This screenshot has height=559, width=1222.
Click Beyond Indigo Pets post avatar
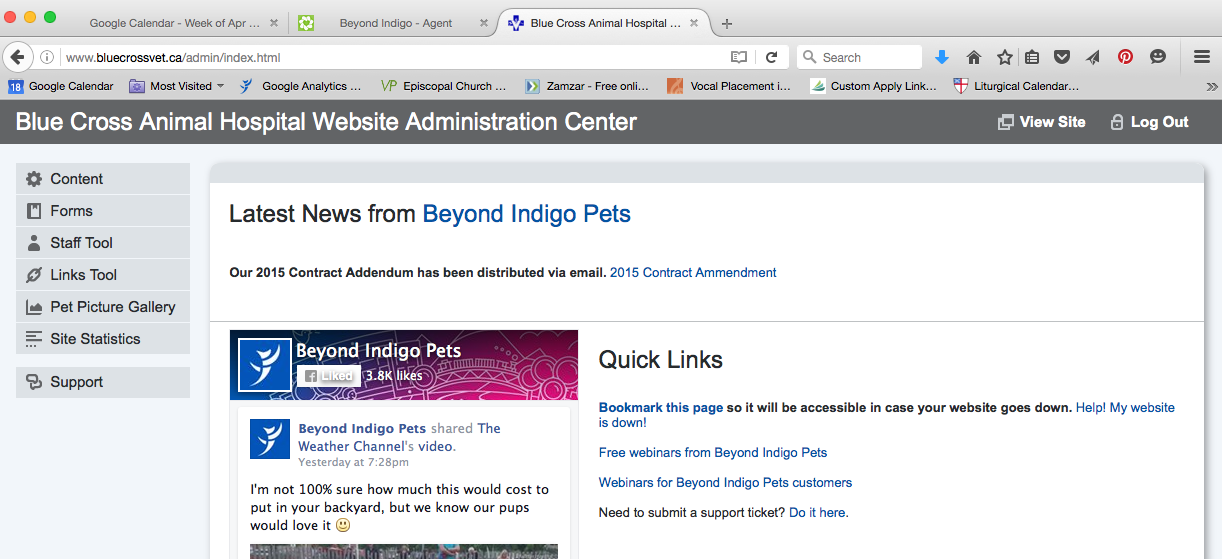click(270, 439)
